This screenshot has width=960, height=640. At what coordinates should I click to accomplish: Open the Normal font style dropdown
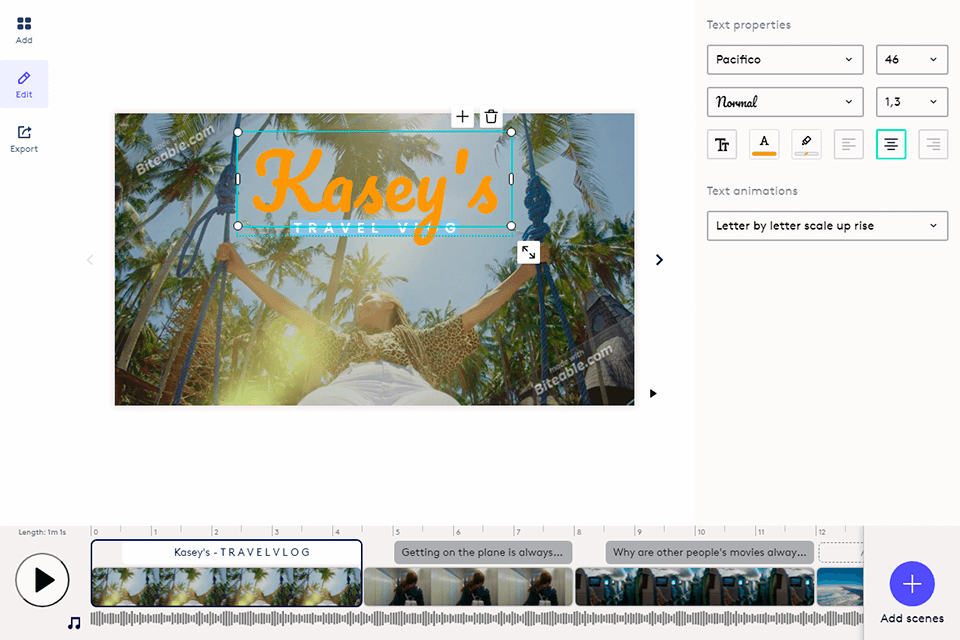tap(785, 102)
